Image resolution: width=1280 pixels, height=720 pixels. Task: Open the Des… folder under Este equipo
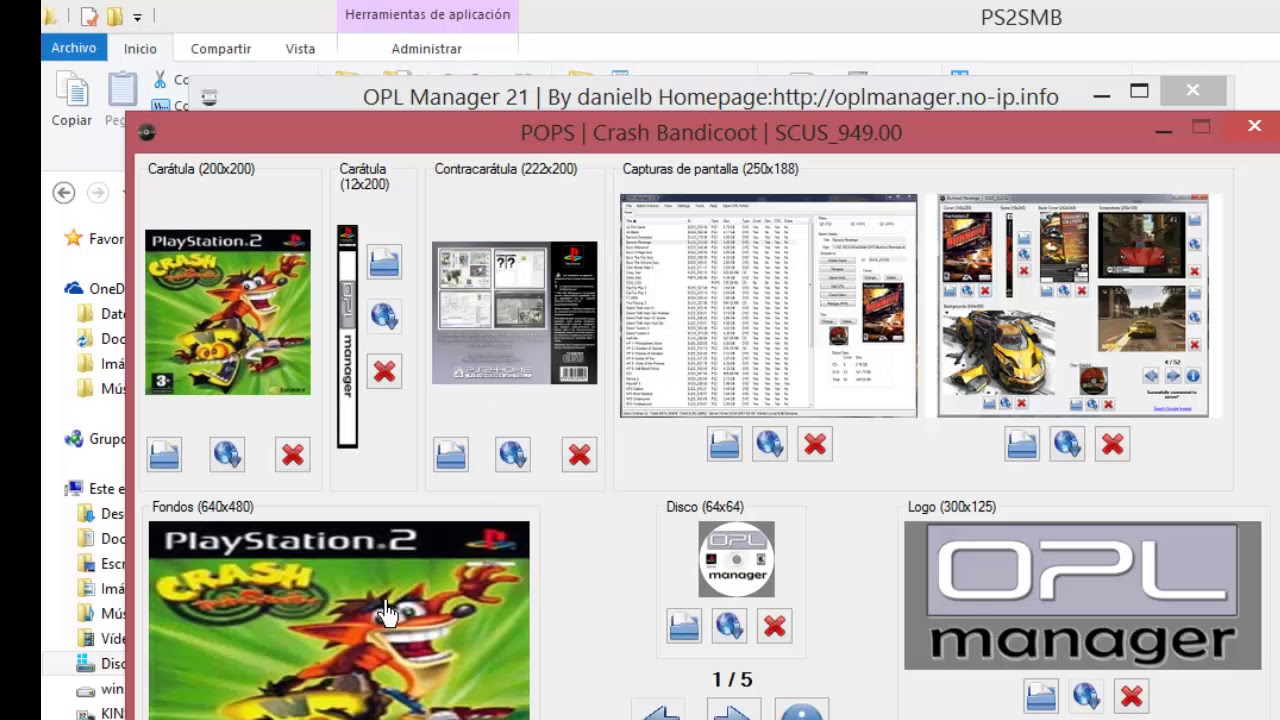click(x=101, y=514)
